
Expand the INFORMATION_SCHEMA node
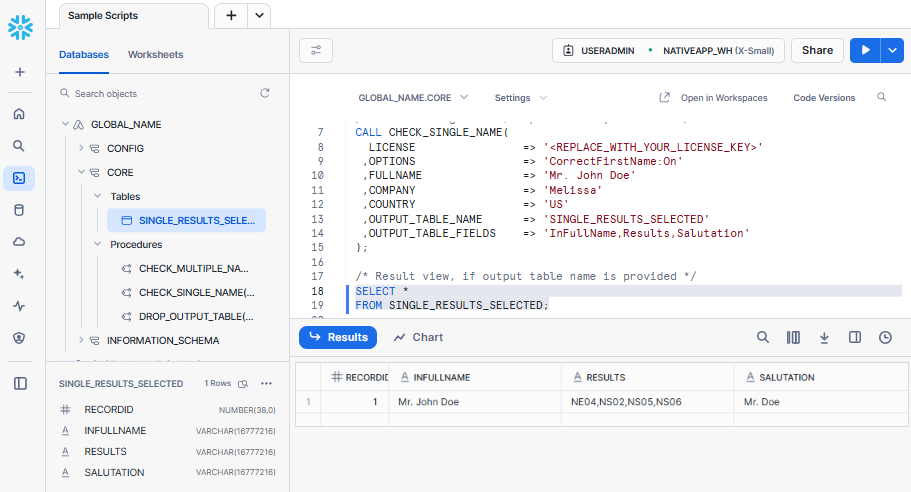[81, 340]
